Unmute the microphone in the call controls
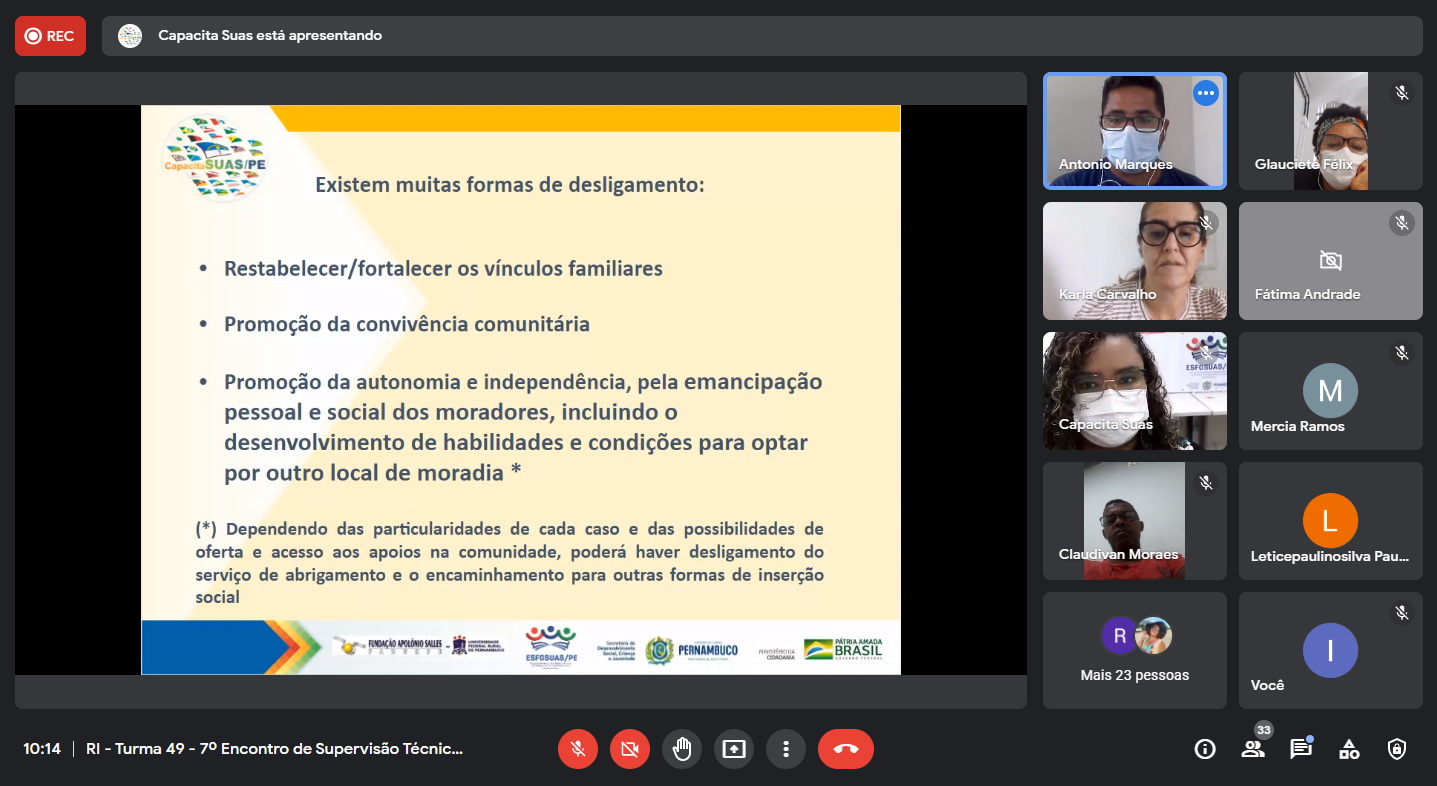This screenshot has width=1437, height=786. [x=578, y=749]
